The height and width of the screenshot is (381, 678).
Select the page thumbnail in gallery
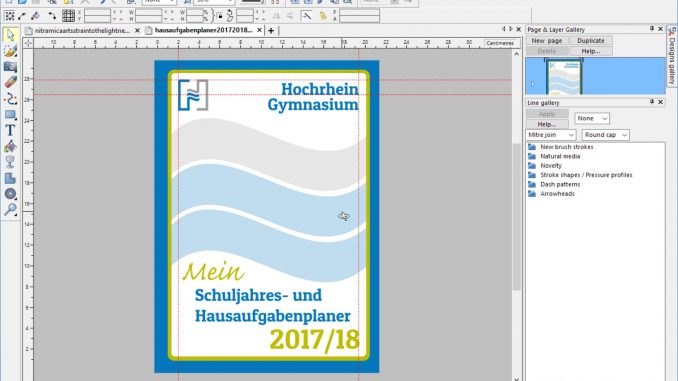tap(564, 77)
